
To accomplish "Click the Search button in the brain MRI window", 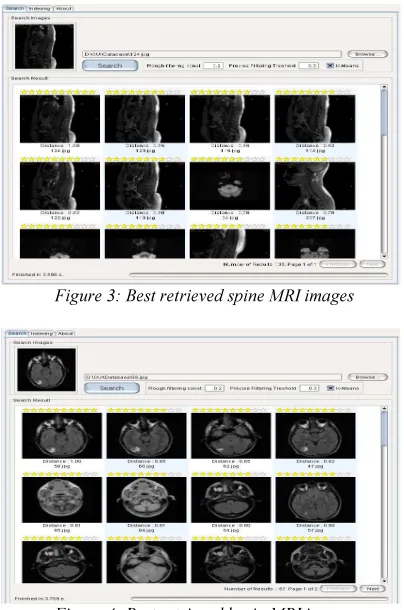I will pos(112,388).
